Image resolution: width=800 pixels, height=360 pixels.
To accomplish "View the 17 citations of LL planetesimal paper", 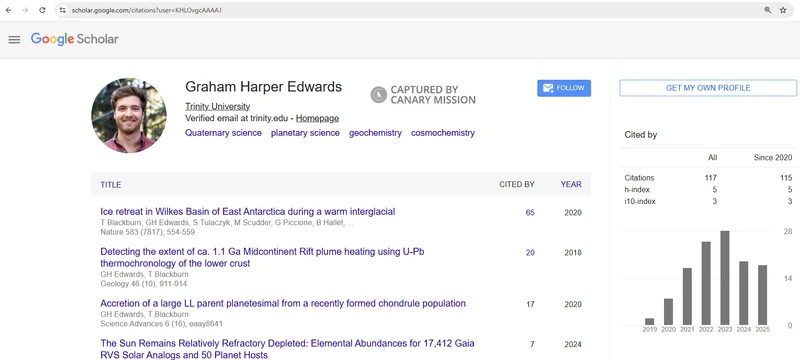I will point(530,304).
